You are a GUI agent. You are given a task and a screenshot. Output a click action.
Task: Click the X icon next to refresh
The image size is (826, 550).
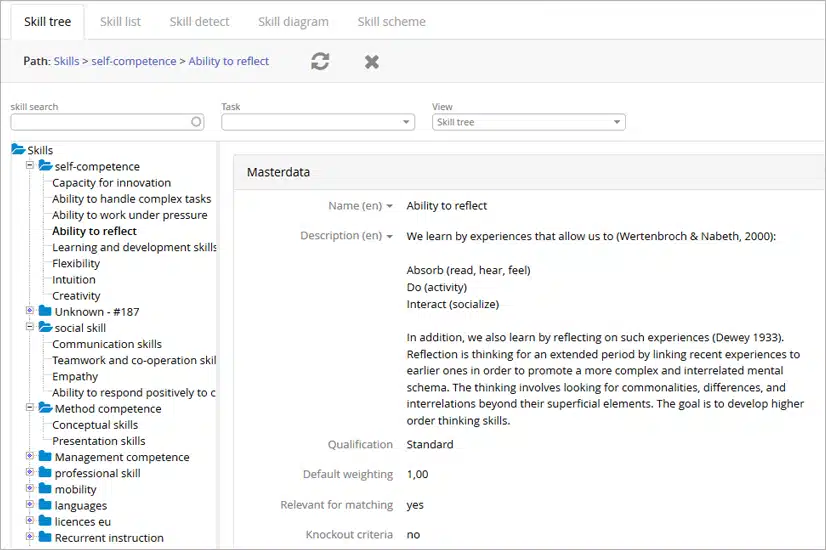click(372, 61)
